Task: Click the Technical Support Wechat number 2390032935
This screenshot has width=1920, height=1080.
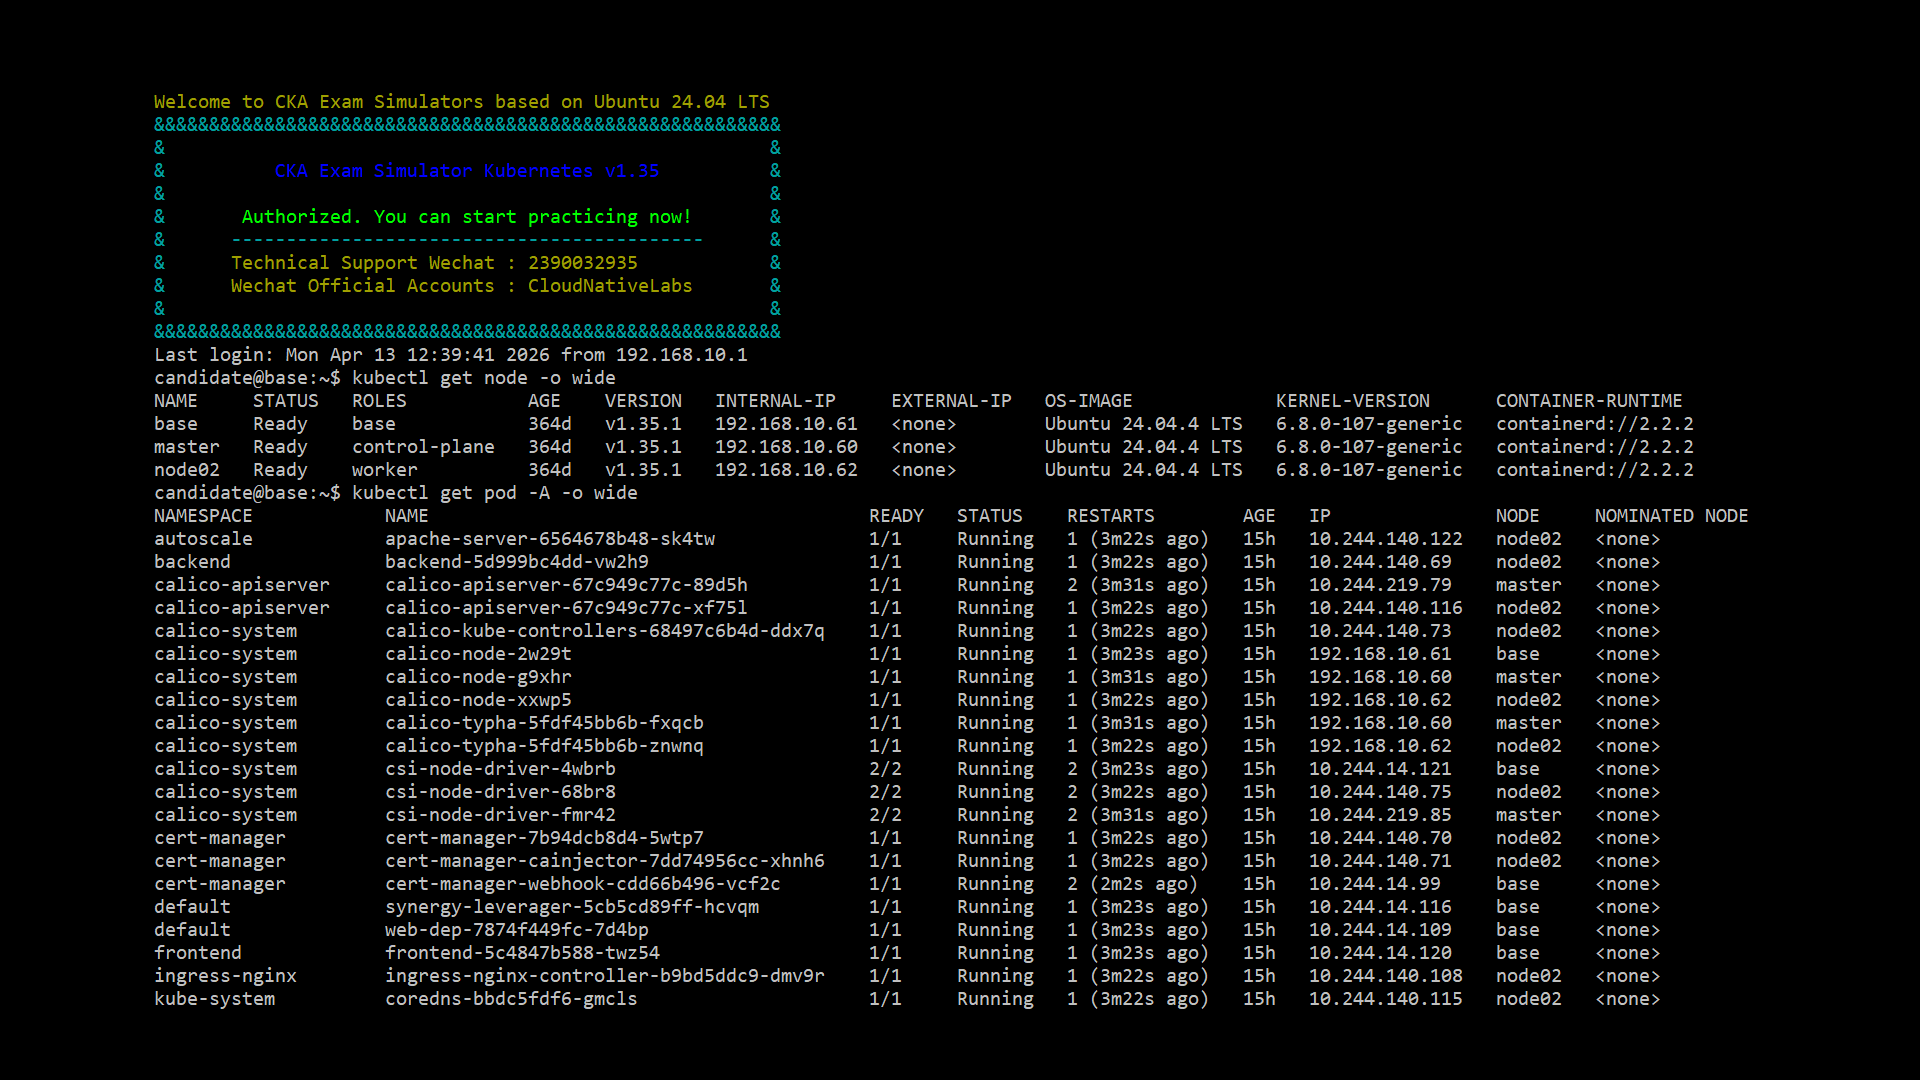Action: (x=582, y=263)
